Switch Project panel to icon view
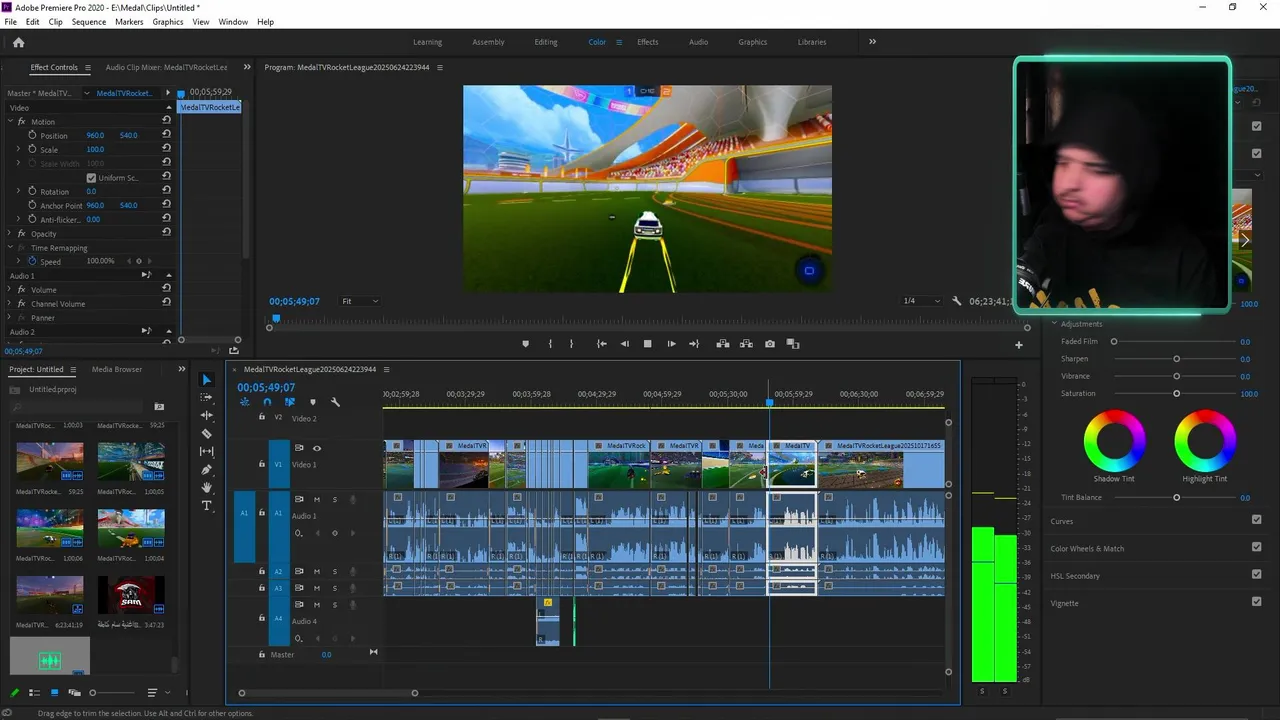Image resolution: width=1280 pixels, height=720 pixels. [x=55, y=693]
